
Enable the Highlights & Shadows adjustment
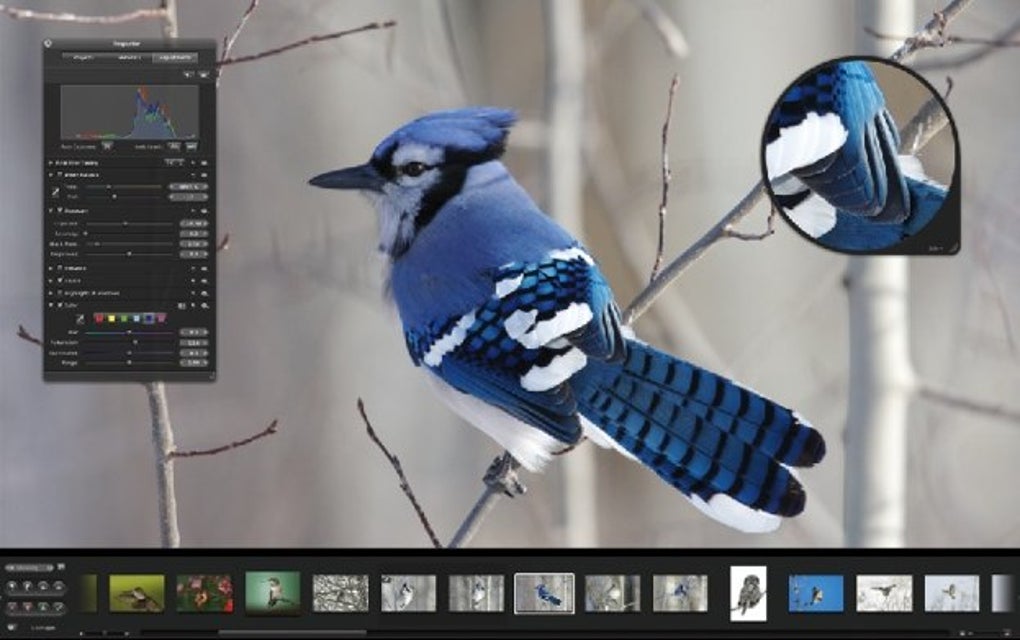pyautogui.click(x=60, y=293)
